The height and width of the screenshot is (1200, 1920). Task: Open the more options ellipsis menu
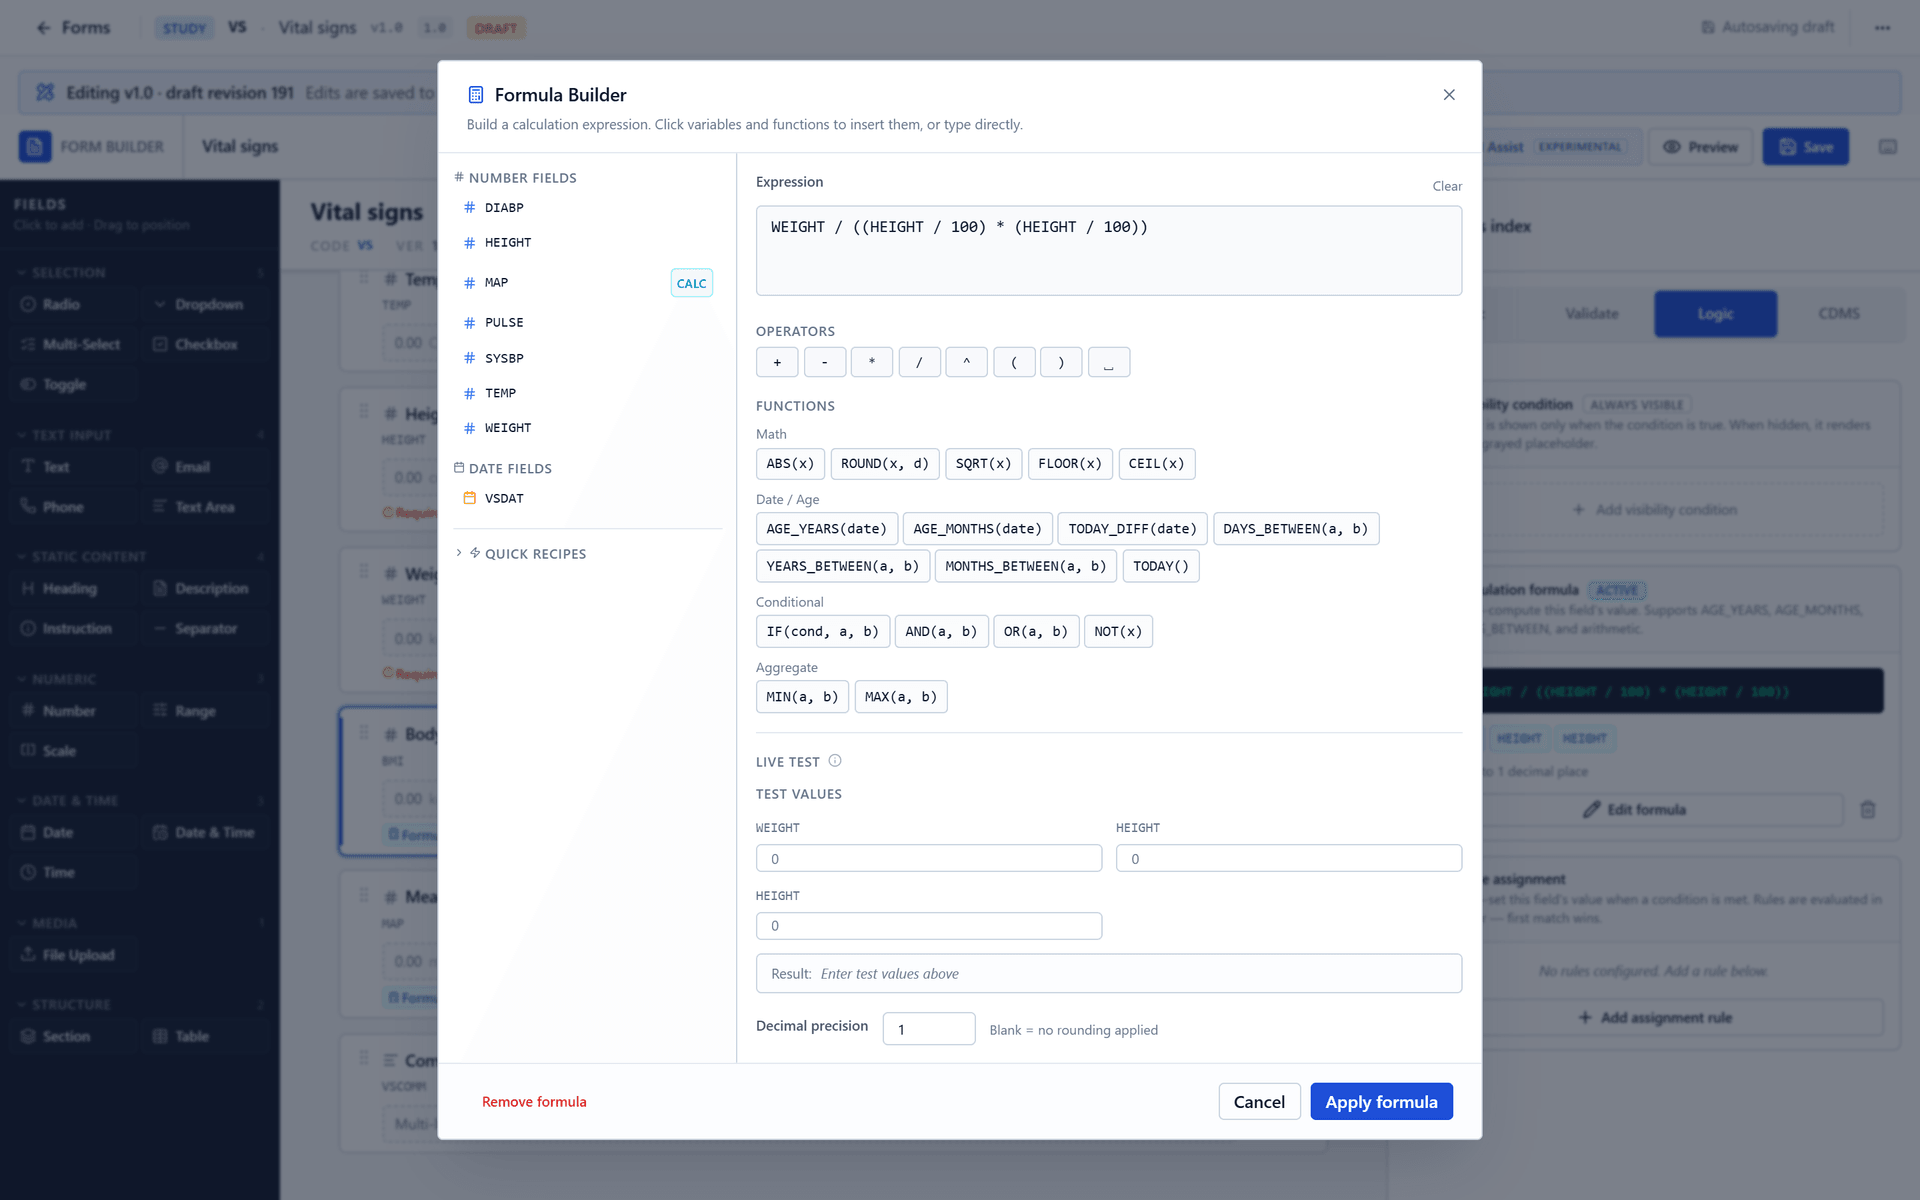1883,28
